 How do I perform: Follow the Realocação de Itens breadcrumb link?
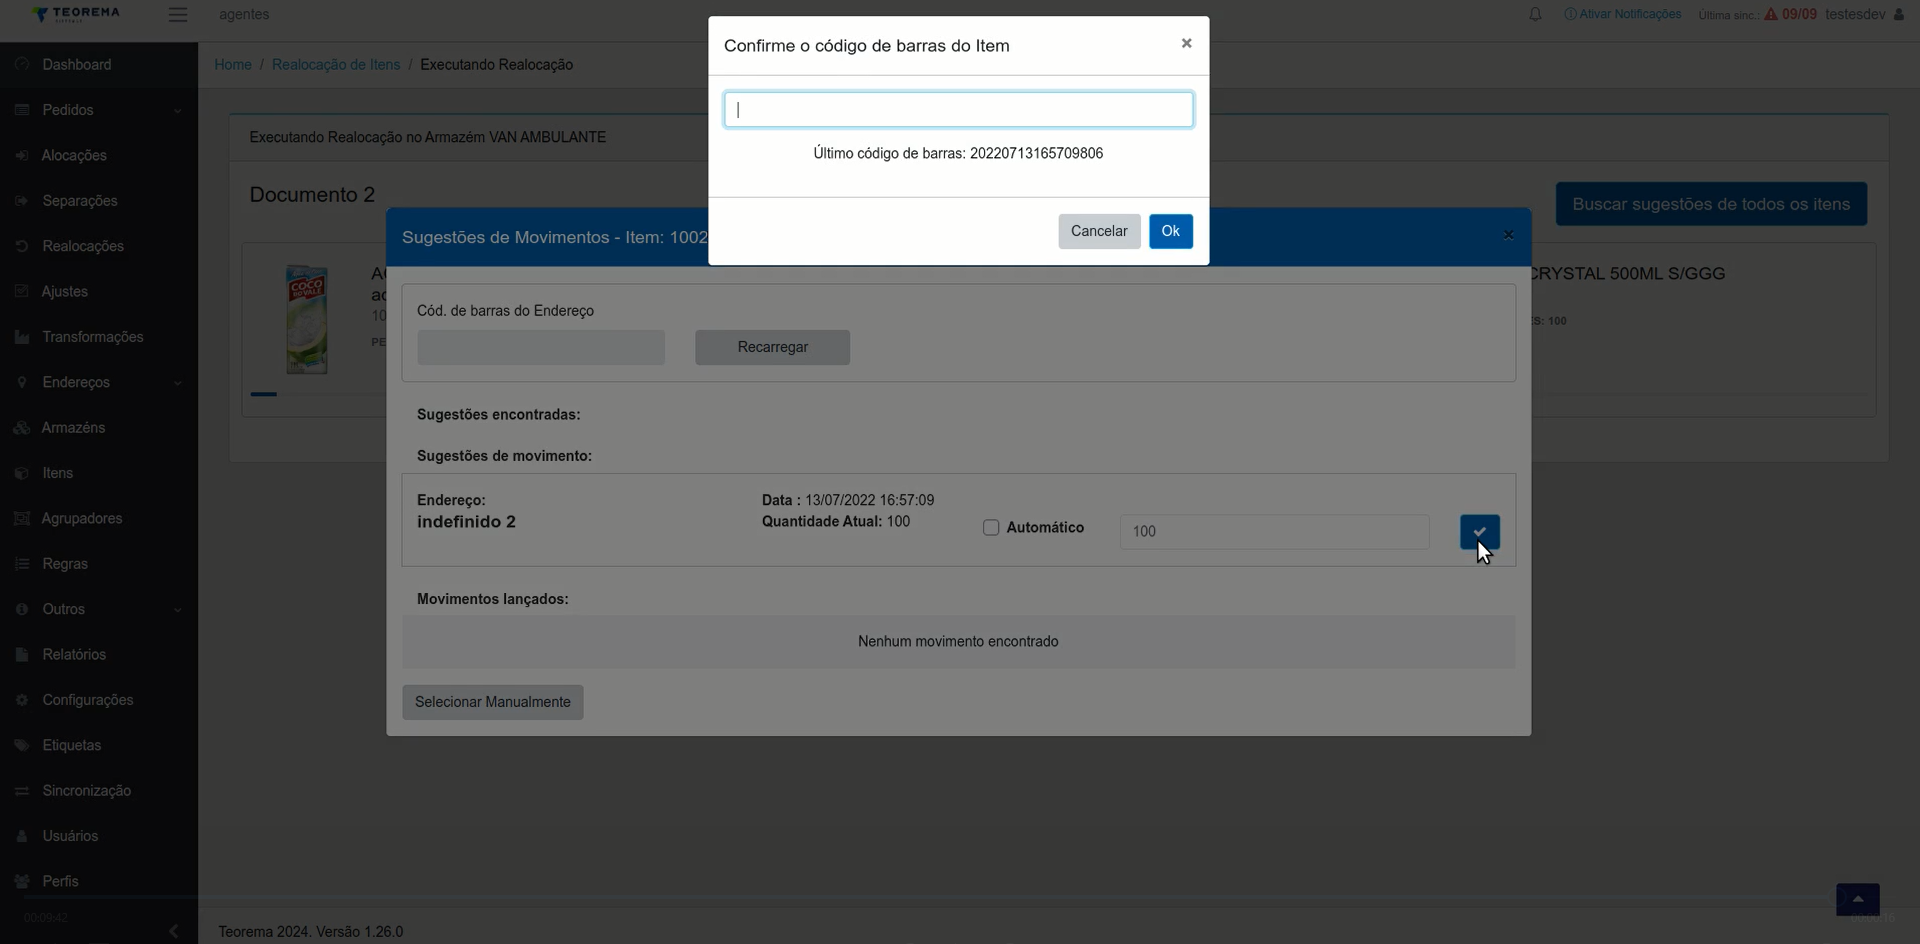click(336, 64)
